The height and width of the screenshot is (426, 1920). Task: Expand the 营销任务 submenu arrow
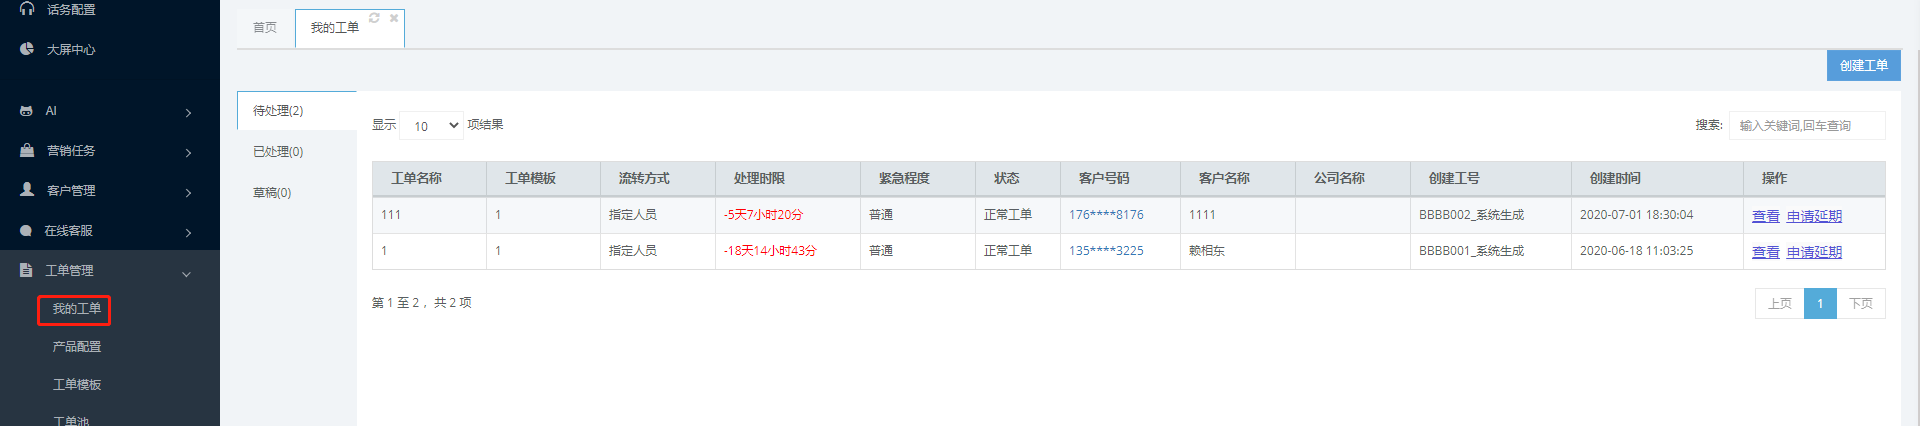tap(188, 153)
